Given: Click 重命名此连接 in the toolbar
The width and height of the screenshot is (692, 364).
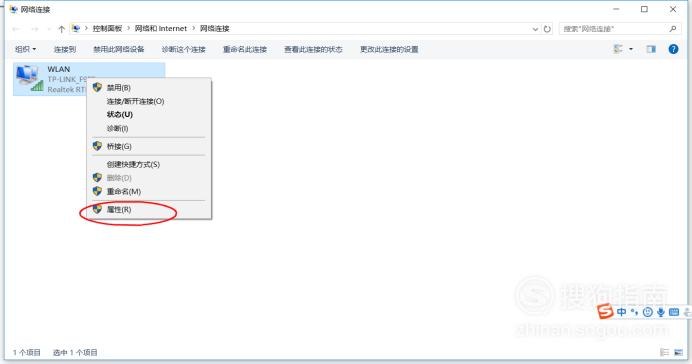Looking at the screenshot, I should coord(245,49).
